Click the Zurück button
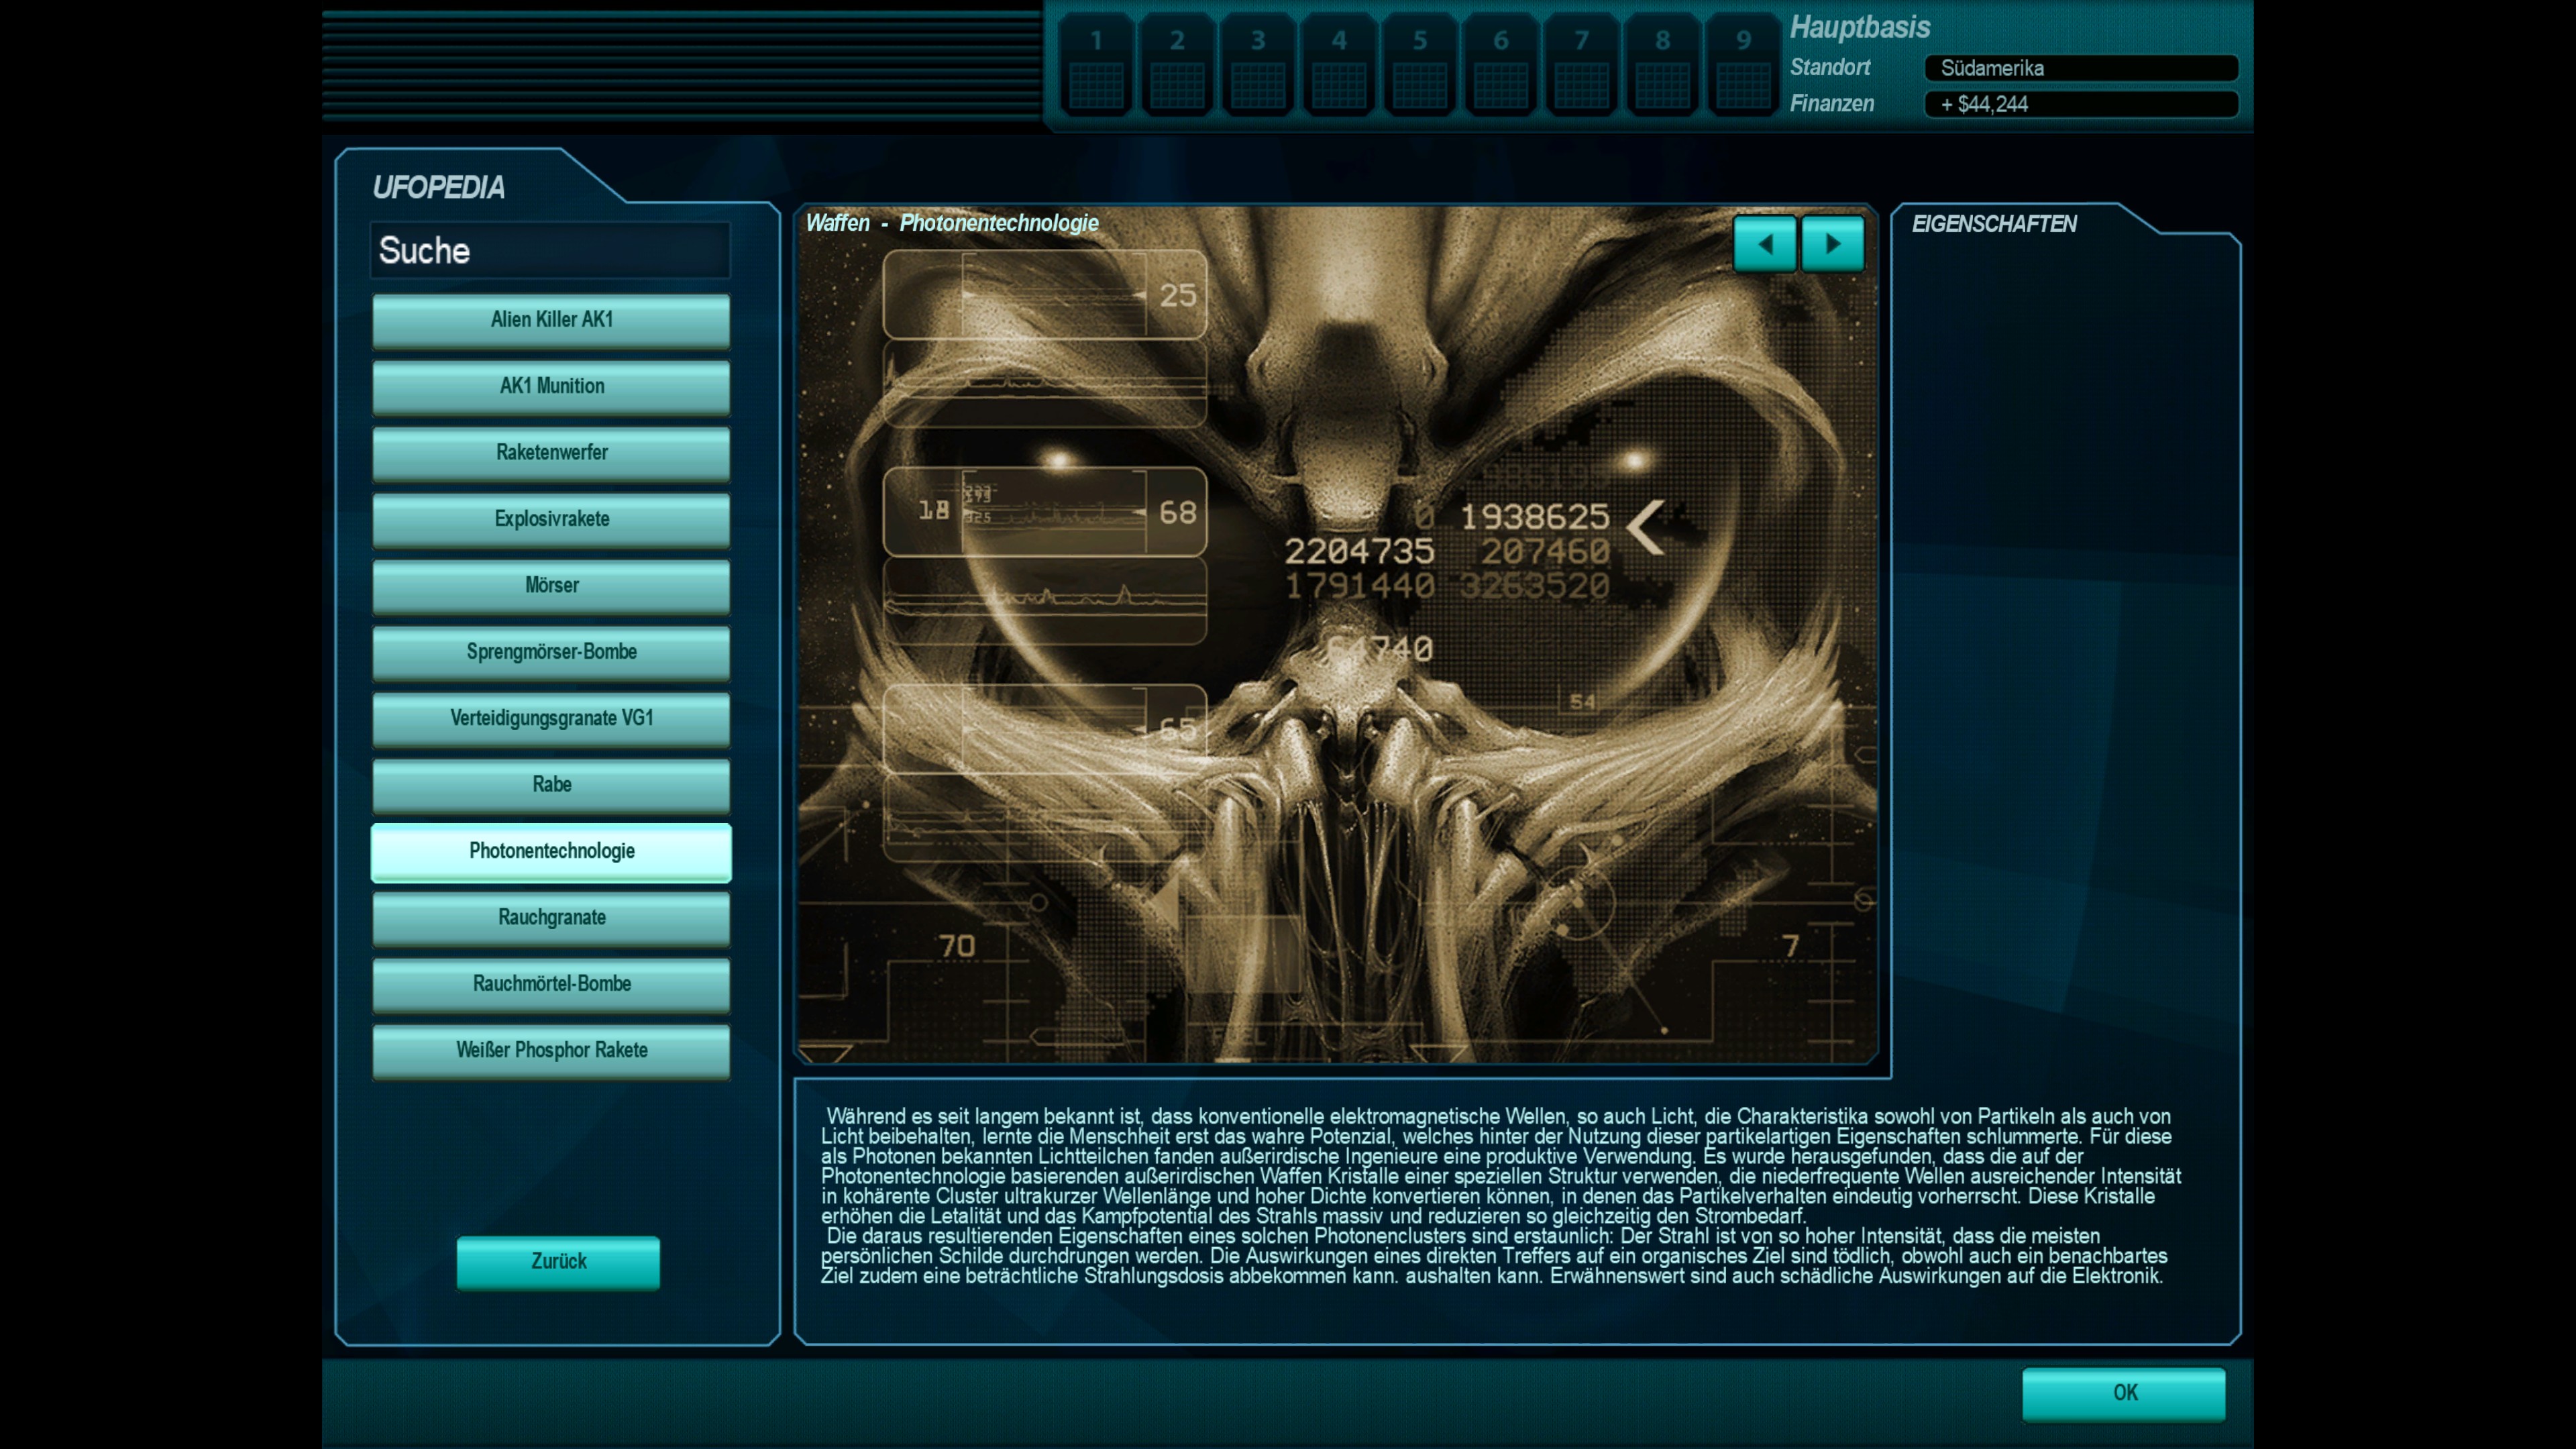The width and height of the screenshot is (2576, 1449). pyautogui.click(x=558, y=1261)
